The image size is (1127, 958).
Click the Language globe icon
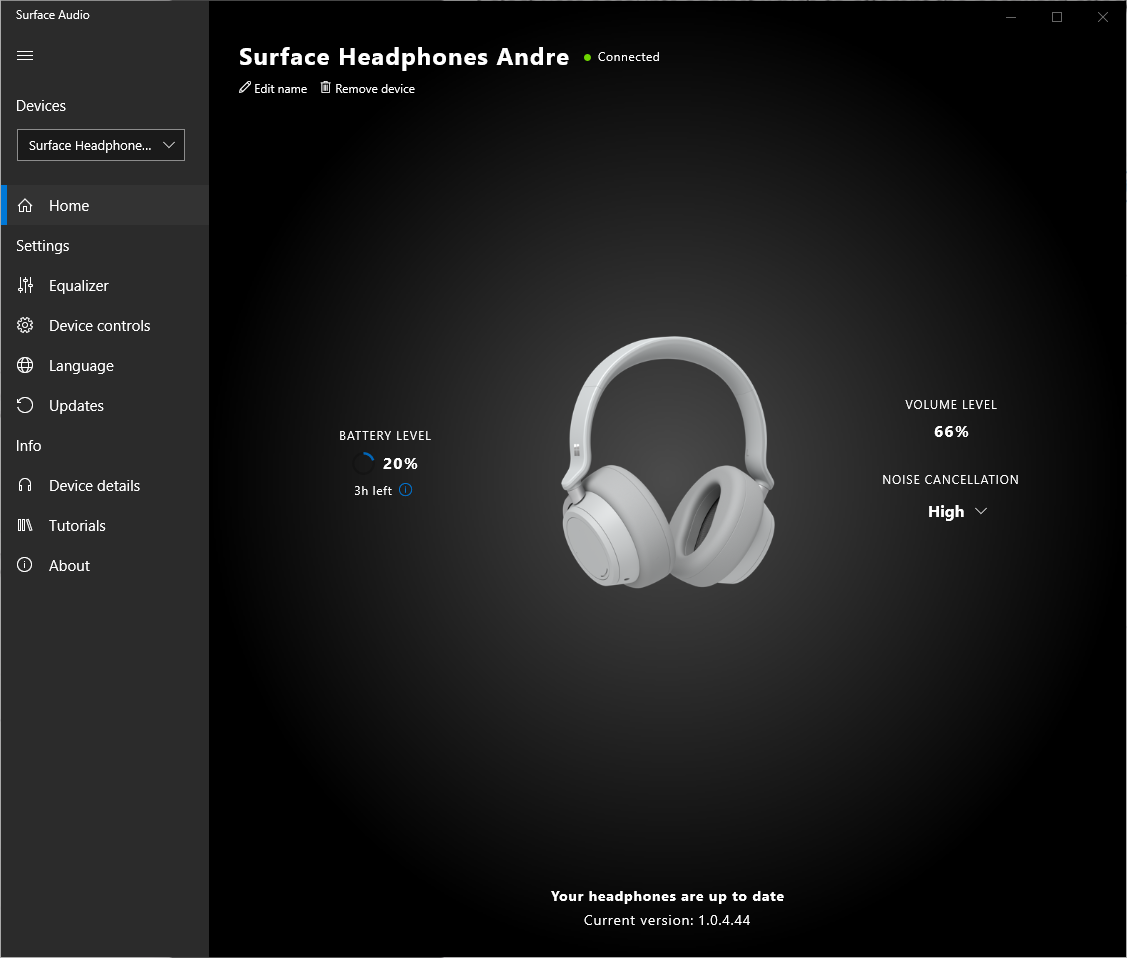coord(26,366)
